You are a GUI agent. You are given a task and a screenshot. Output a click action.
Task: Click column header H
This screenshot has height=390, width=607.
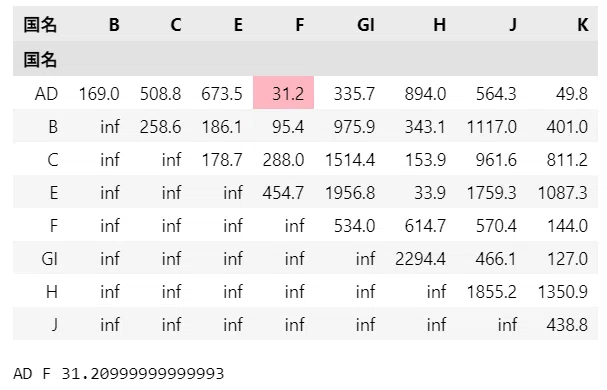439,25
